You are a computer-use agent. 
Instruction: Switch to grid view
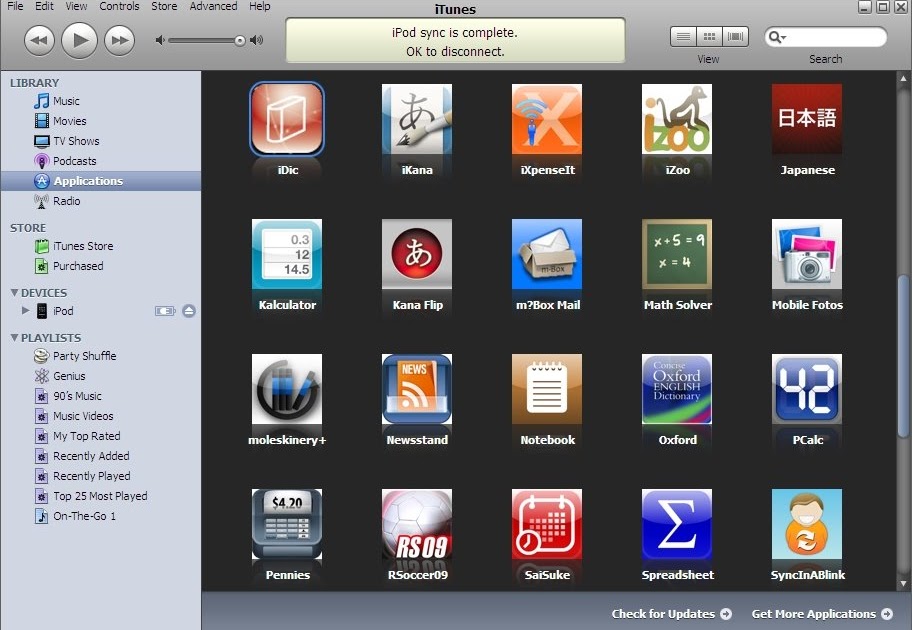[709, 37]
